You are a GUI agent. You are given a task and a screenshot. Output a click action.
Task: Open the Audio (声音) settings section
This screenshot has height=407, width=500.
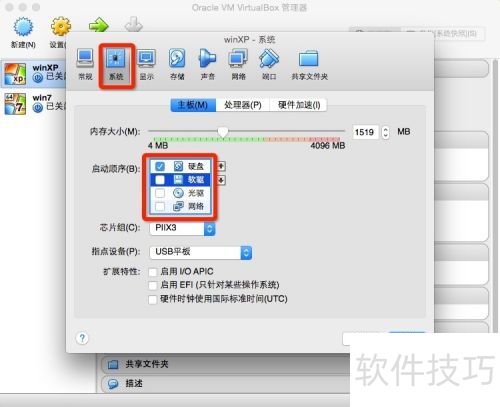207,64
